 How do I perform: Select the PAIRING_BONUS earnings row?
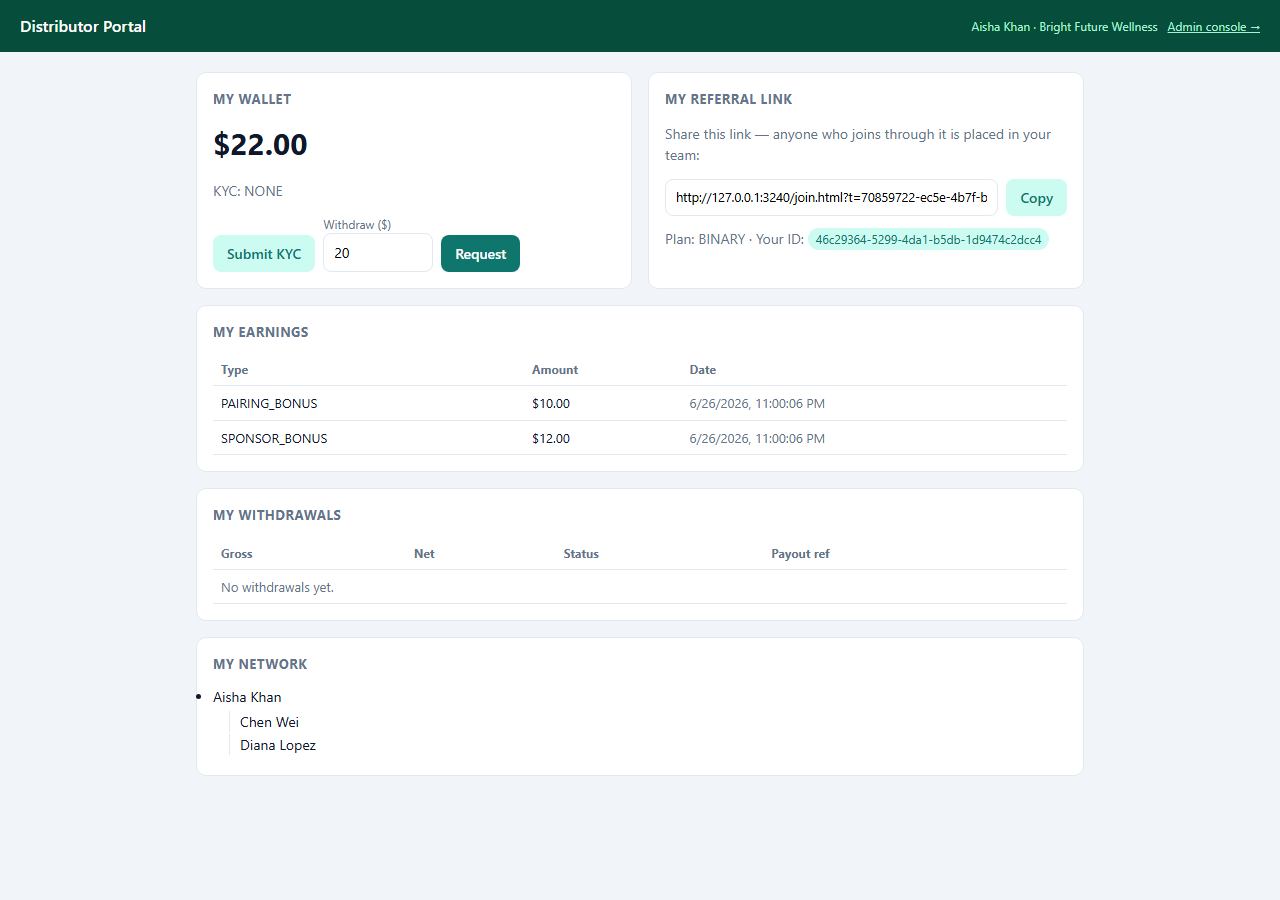click(x=640, y=404)
